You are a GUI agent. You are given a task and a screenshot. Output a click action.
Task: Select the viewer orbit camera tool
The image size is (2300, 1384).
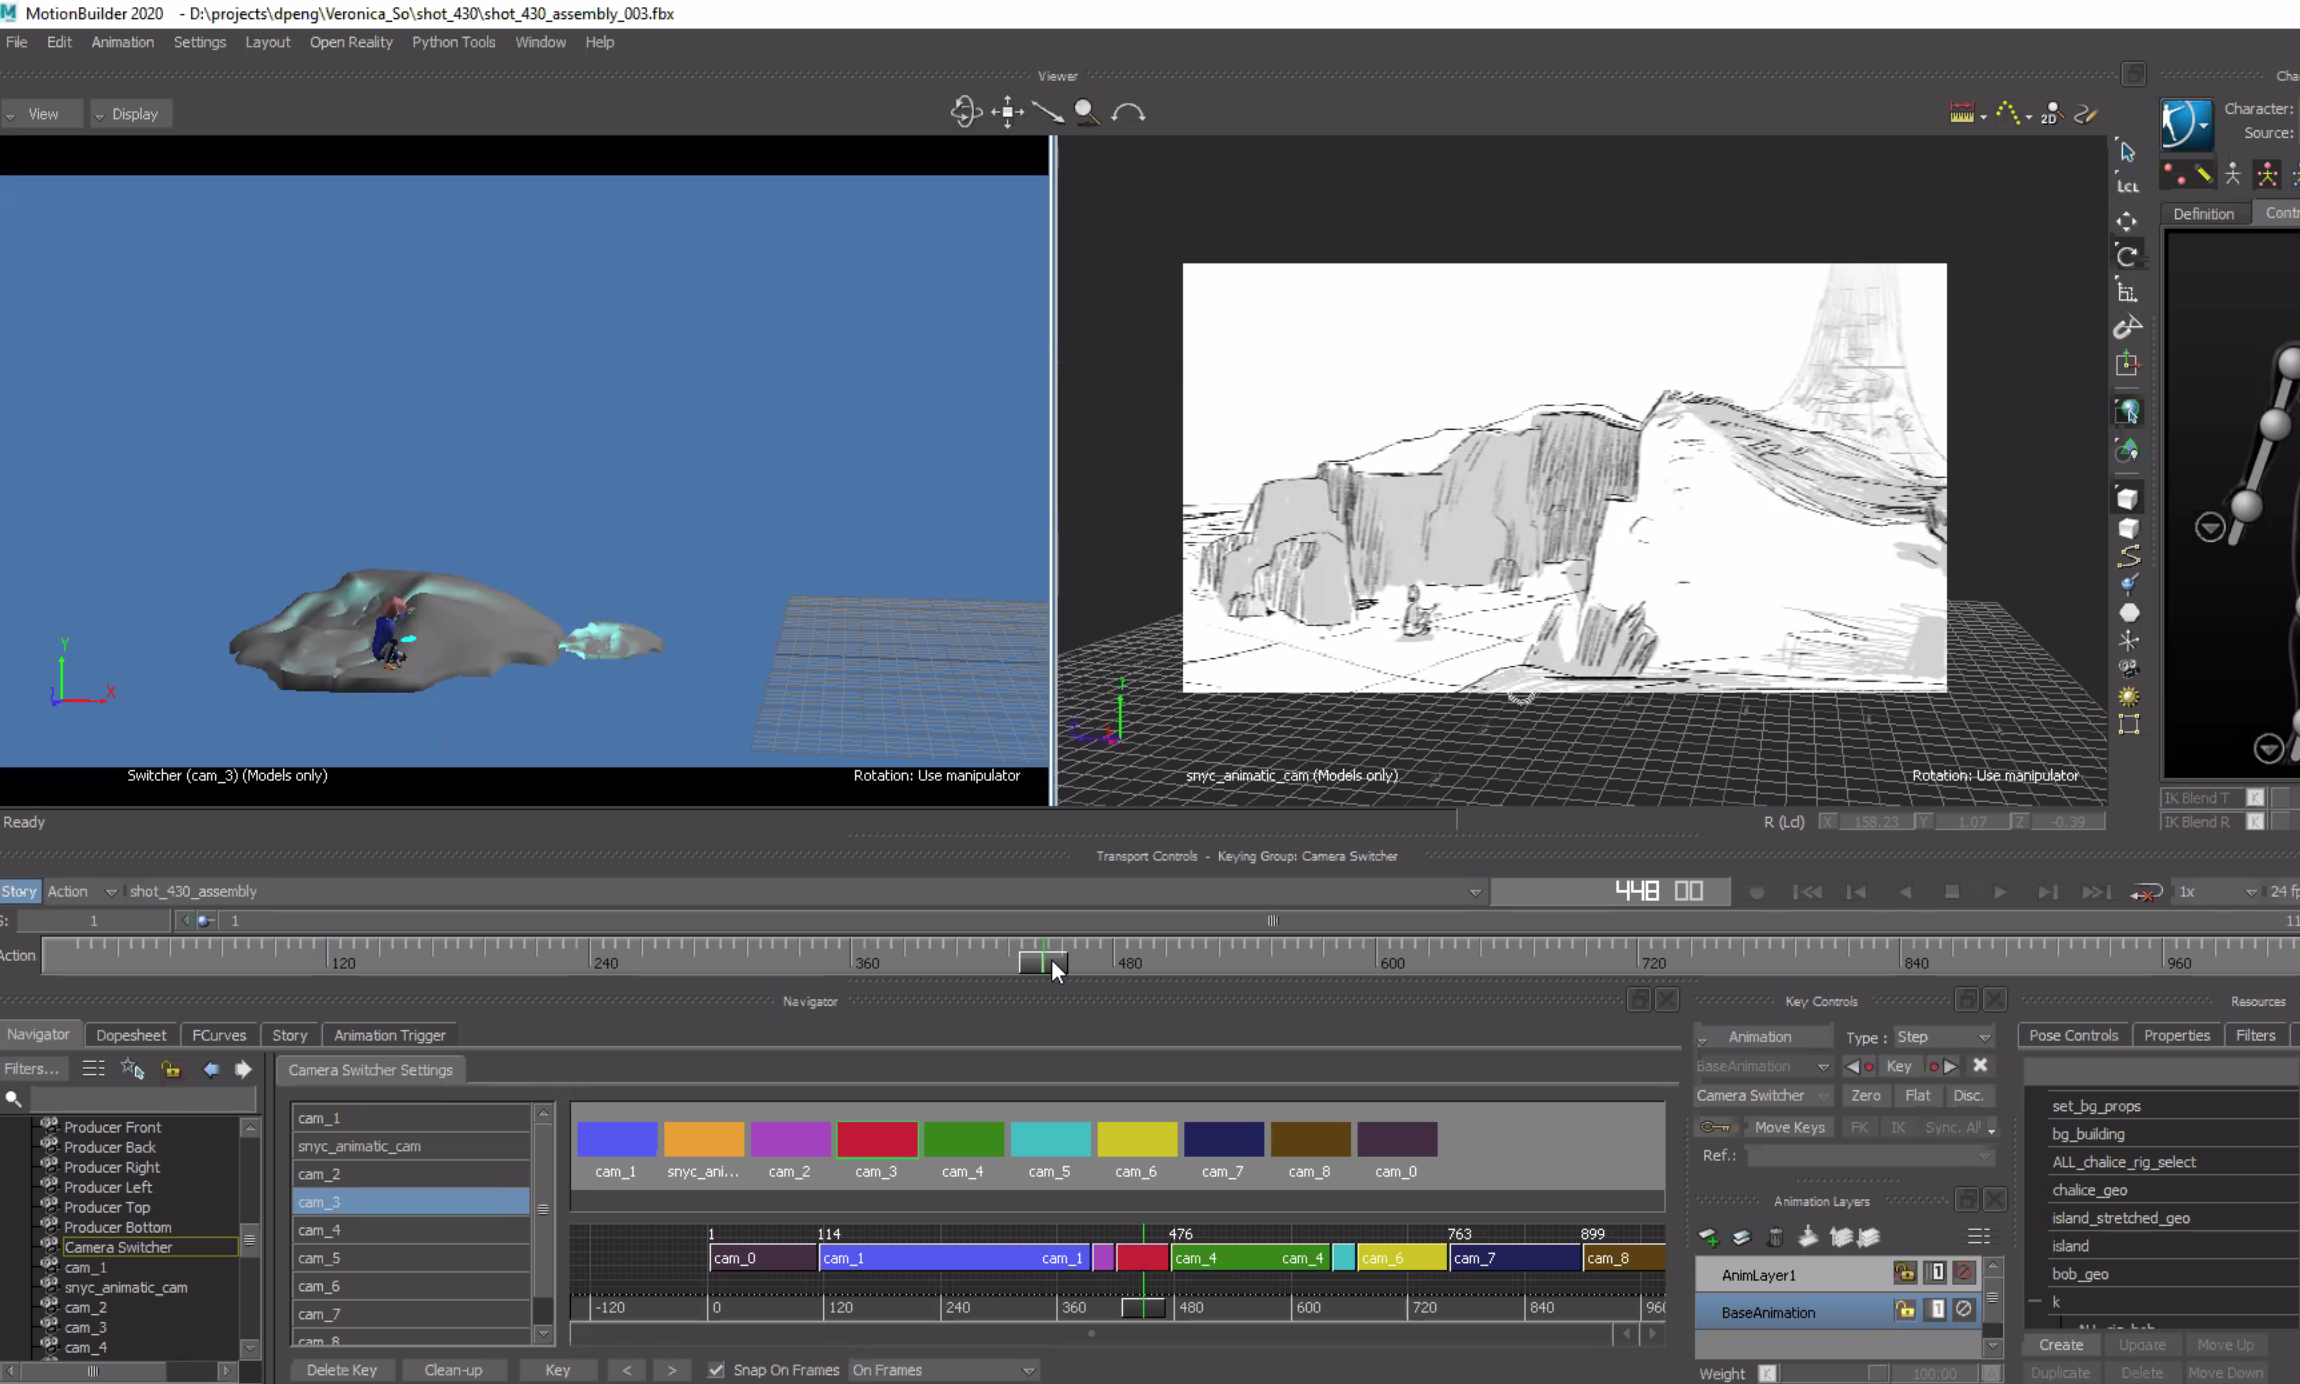(x=965, y=112)
